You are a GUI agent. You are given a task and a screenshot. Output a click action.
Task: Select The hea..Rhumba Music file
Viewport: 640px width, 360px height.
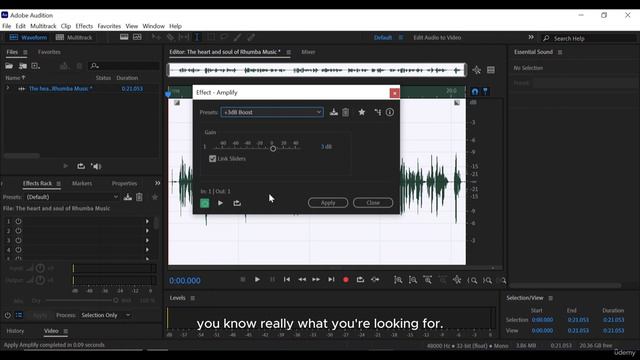(x=60, y=89)
